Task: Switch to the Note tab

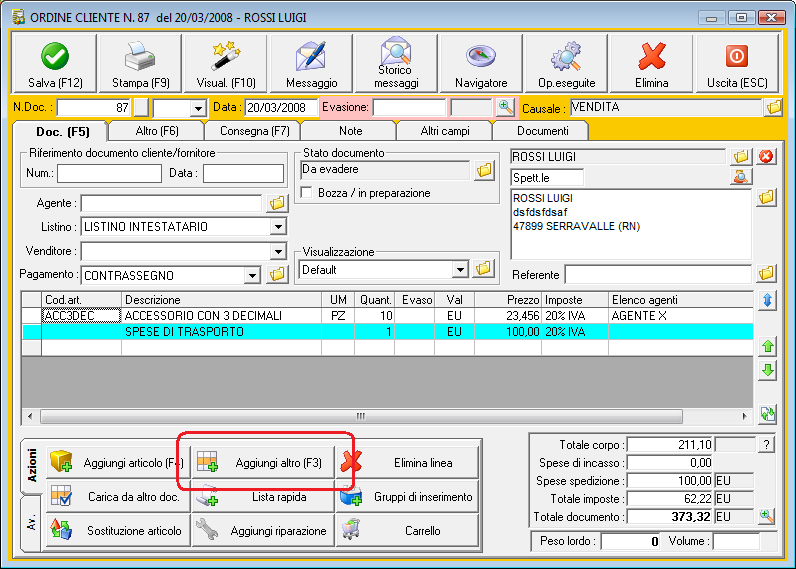Action: [x=350, y=131]
